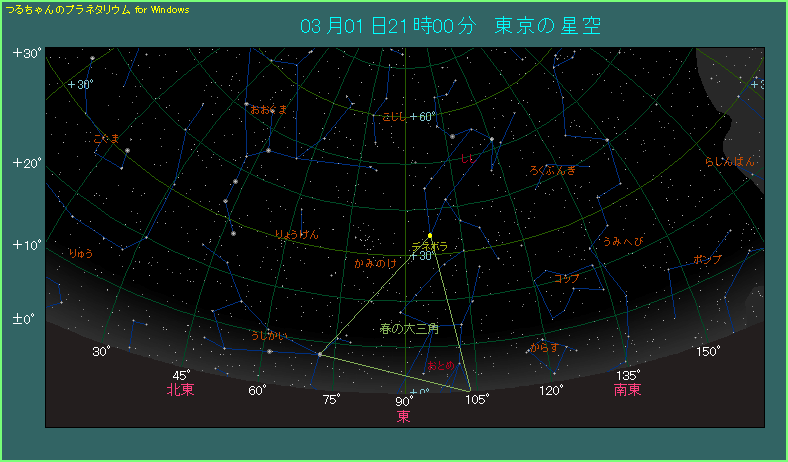Click the かみのけ constellation label

376,262
